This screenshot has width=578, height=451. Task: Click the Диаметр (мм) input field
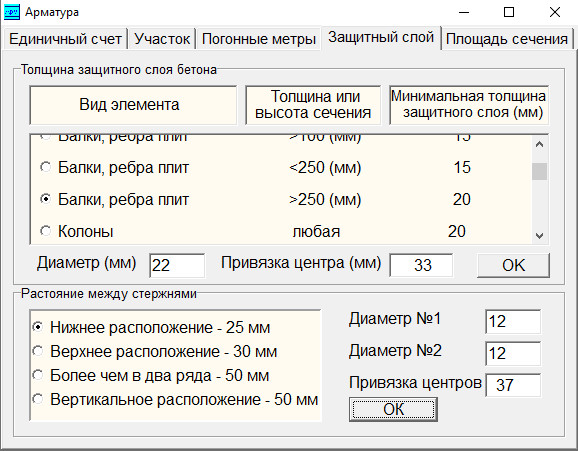tap(177, 266)
